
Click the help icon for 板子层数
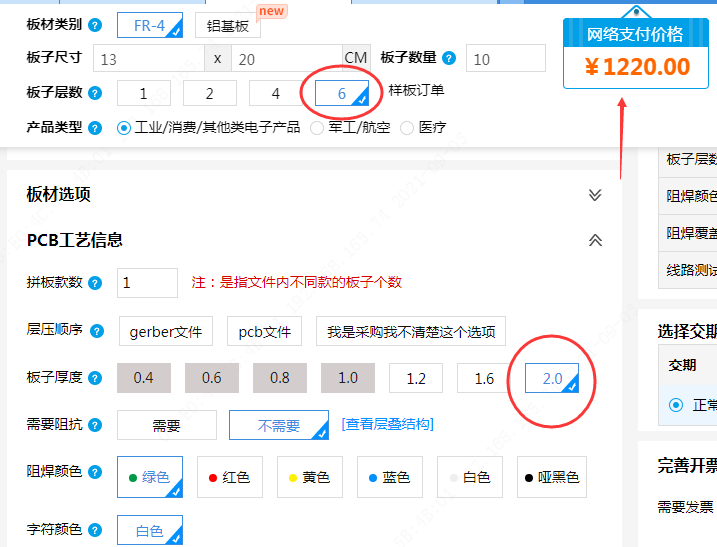[95, 93]
